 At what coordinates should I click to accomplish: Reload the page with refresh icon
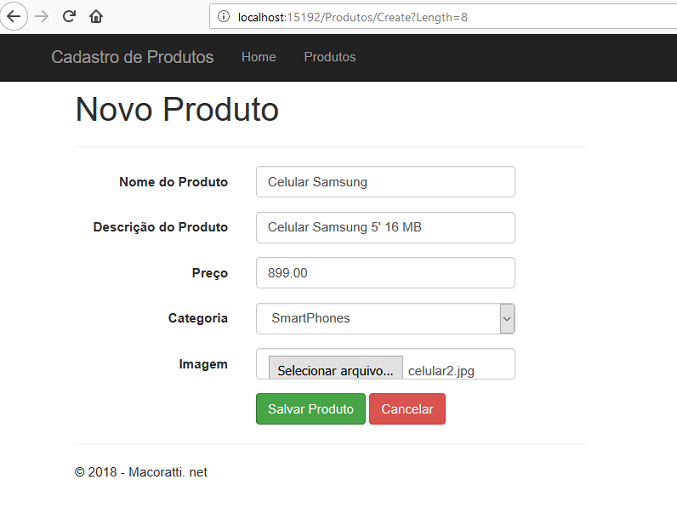click(x=69, y=16)
